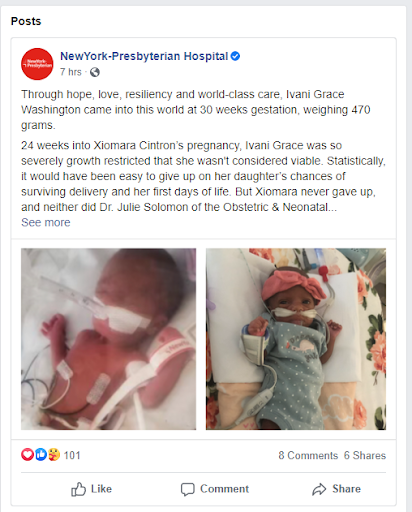View the 101 reactions count
The width and height of the screenshot is (412, 512).
click(72, 455)
